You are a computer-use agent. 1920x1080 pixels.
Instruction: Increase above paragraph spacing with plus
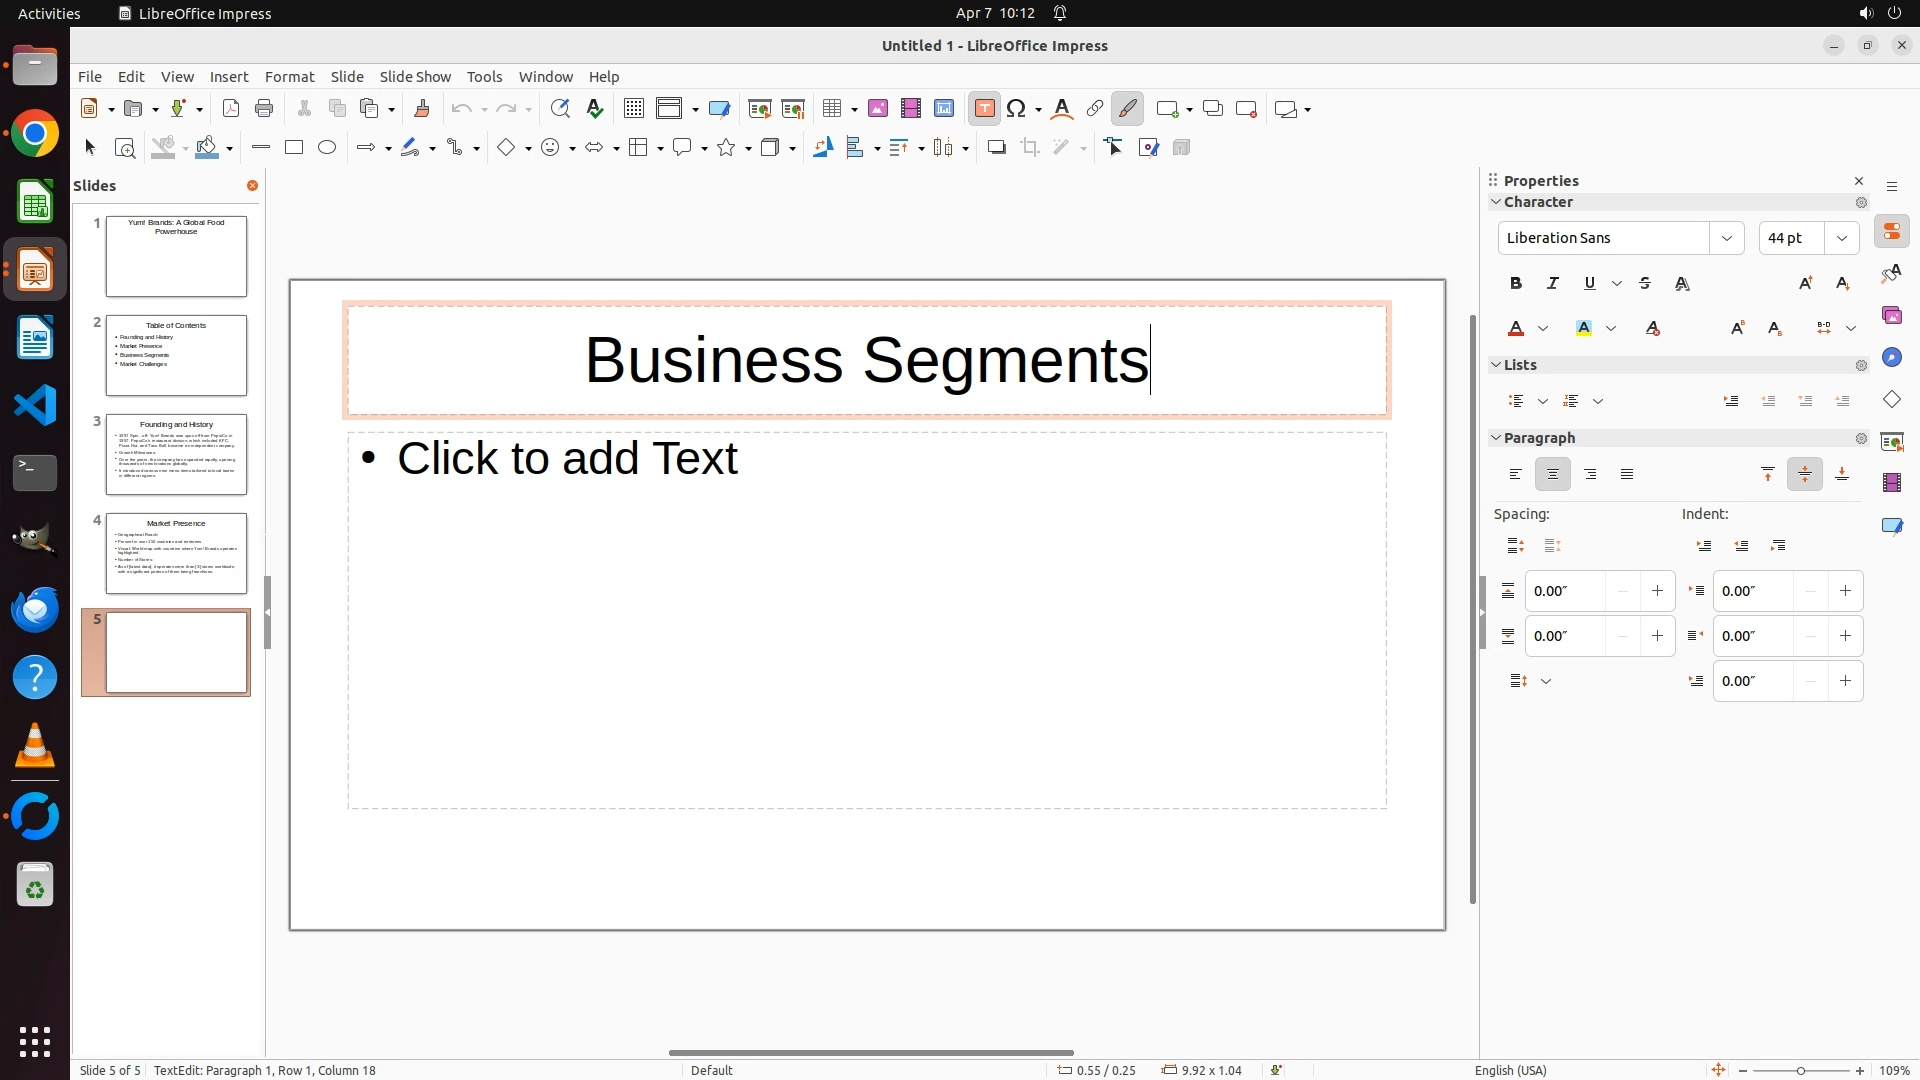[1657, 591]
